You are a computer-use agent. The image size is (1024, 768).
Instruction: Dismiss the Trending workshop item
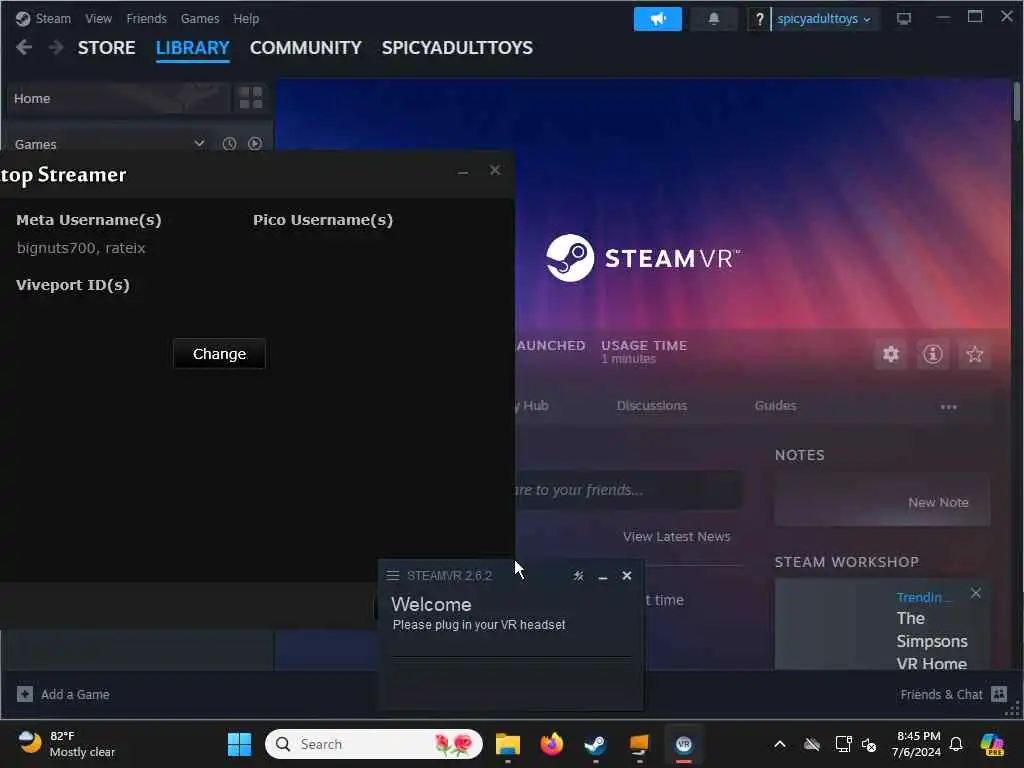click(976, 593)
